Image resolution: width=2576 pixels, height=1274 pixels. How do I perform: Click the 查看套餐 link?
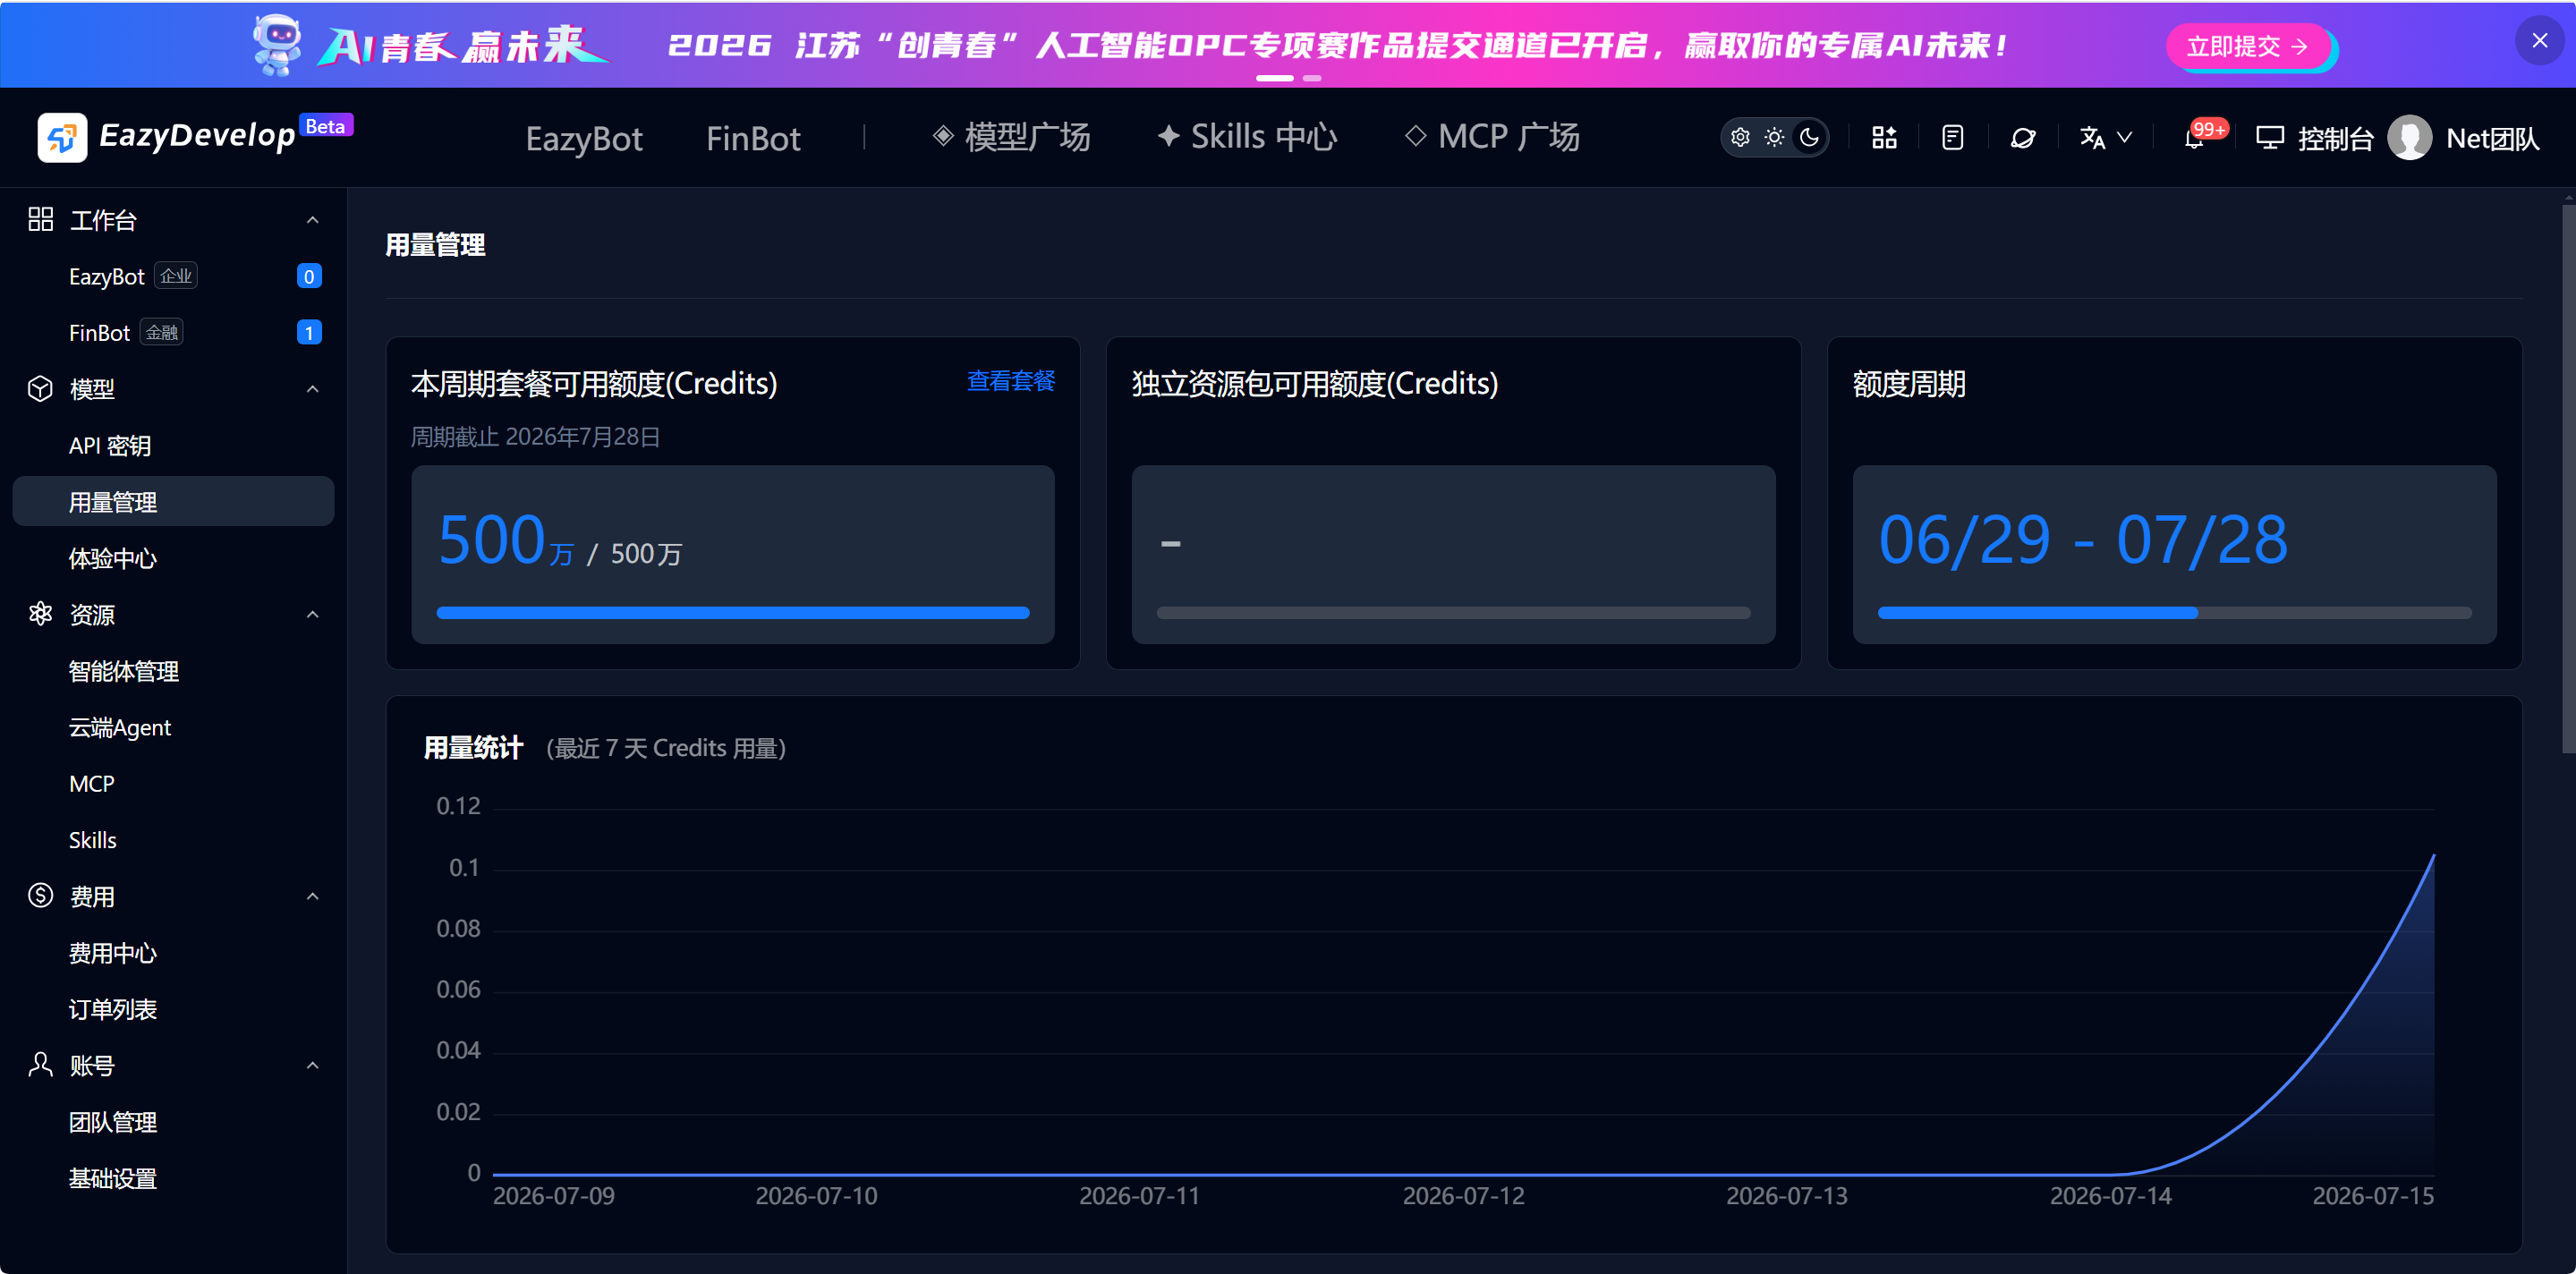[x=1011, y=381]
